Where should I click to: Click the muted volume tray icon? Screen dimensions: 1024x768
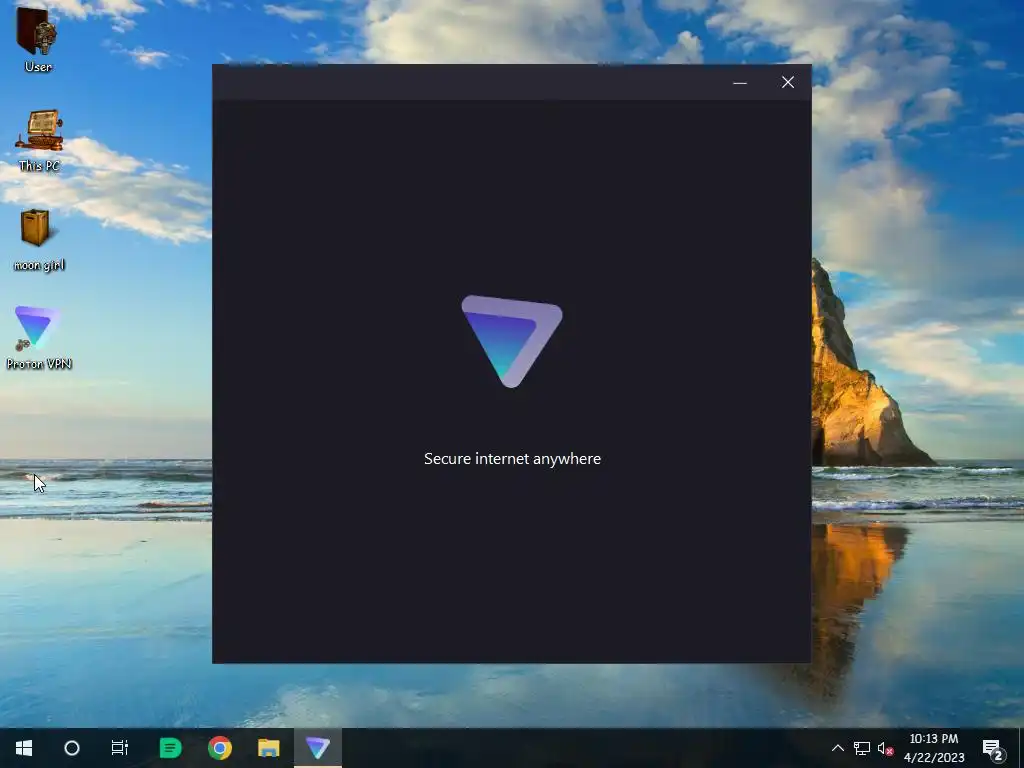[x=885, y=748]
